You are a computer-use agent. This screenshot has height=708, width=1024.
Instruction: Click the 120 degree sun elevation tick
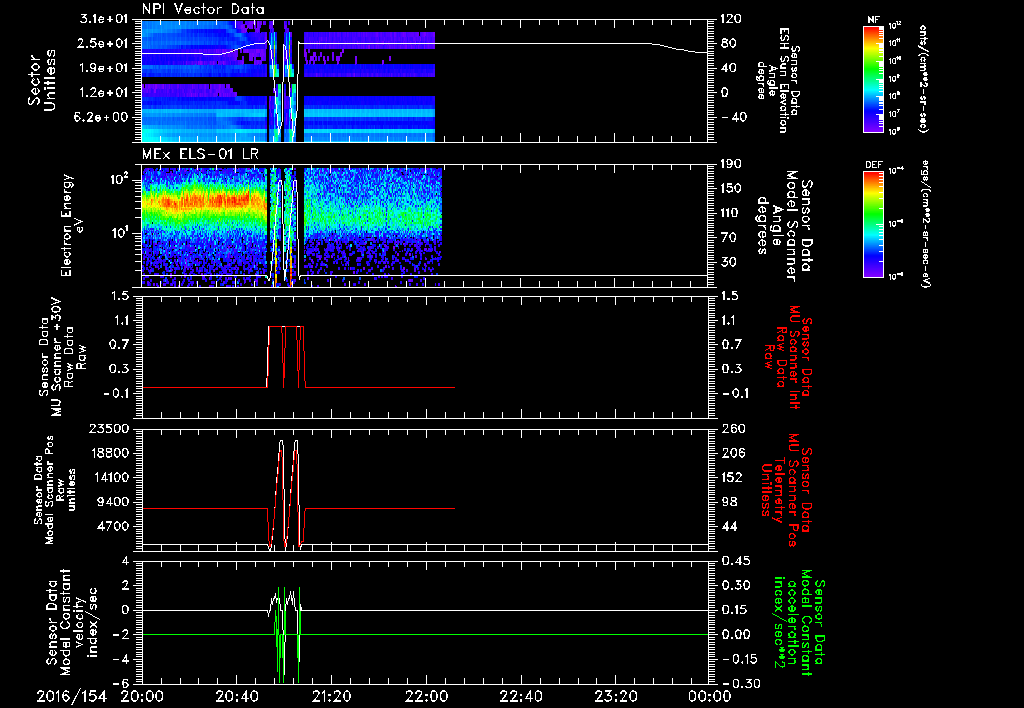731,19
